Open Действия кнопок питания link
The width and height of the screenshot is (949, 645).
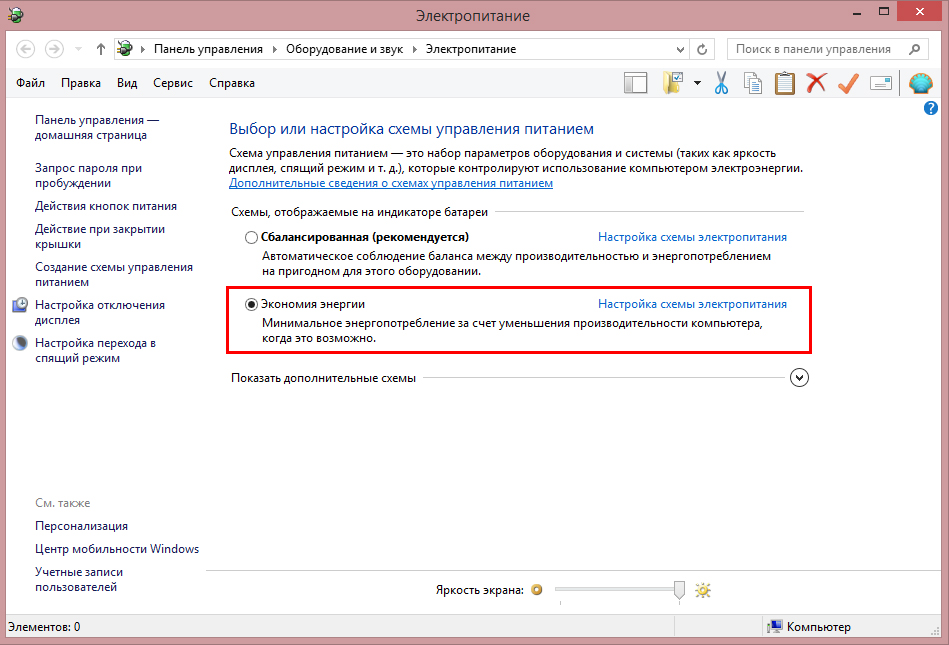[106, 206]
